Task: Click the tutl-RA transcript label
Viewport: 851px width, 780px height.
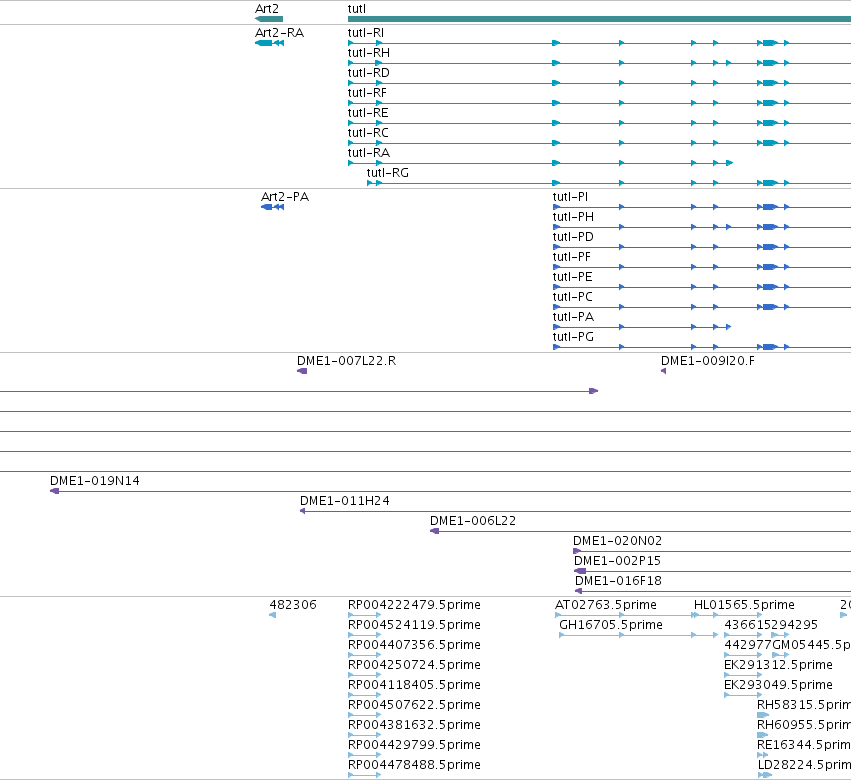Action: click(x=369, y=153)
